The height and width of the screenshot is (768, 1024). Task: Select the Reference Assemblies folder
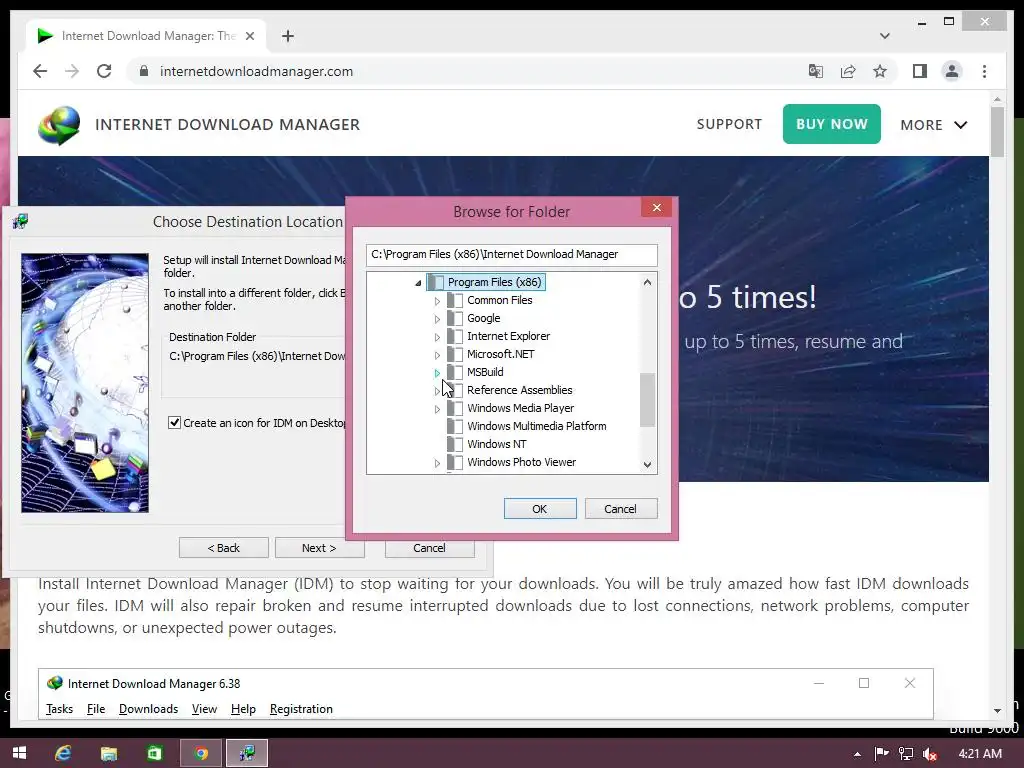point(519,390)
